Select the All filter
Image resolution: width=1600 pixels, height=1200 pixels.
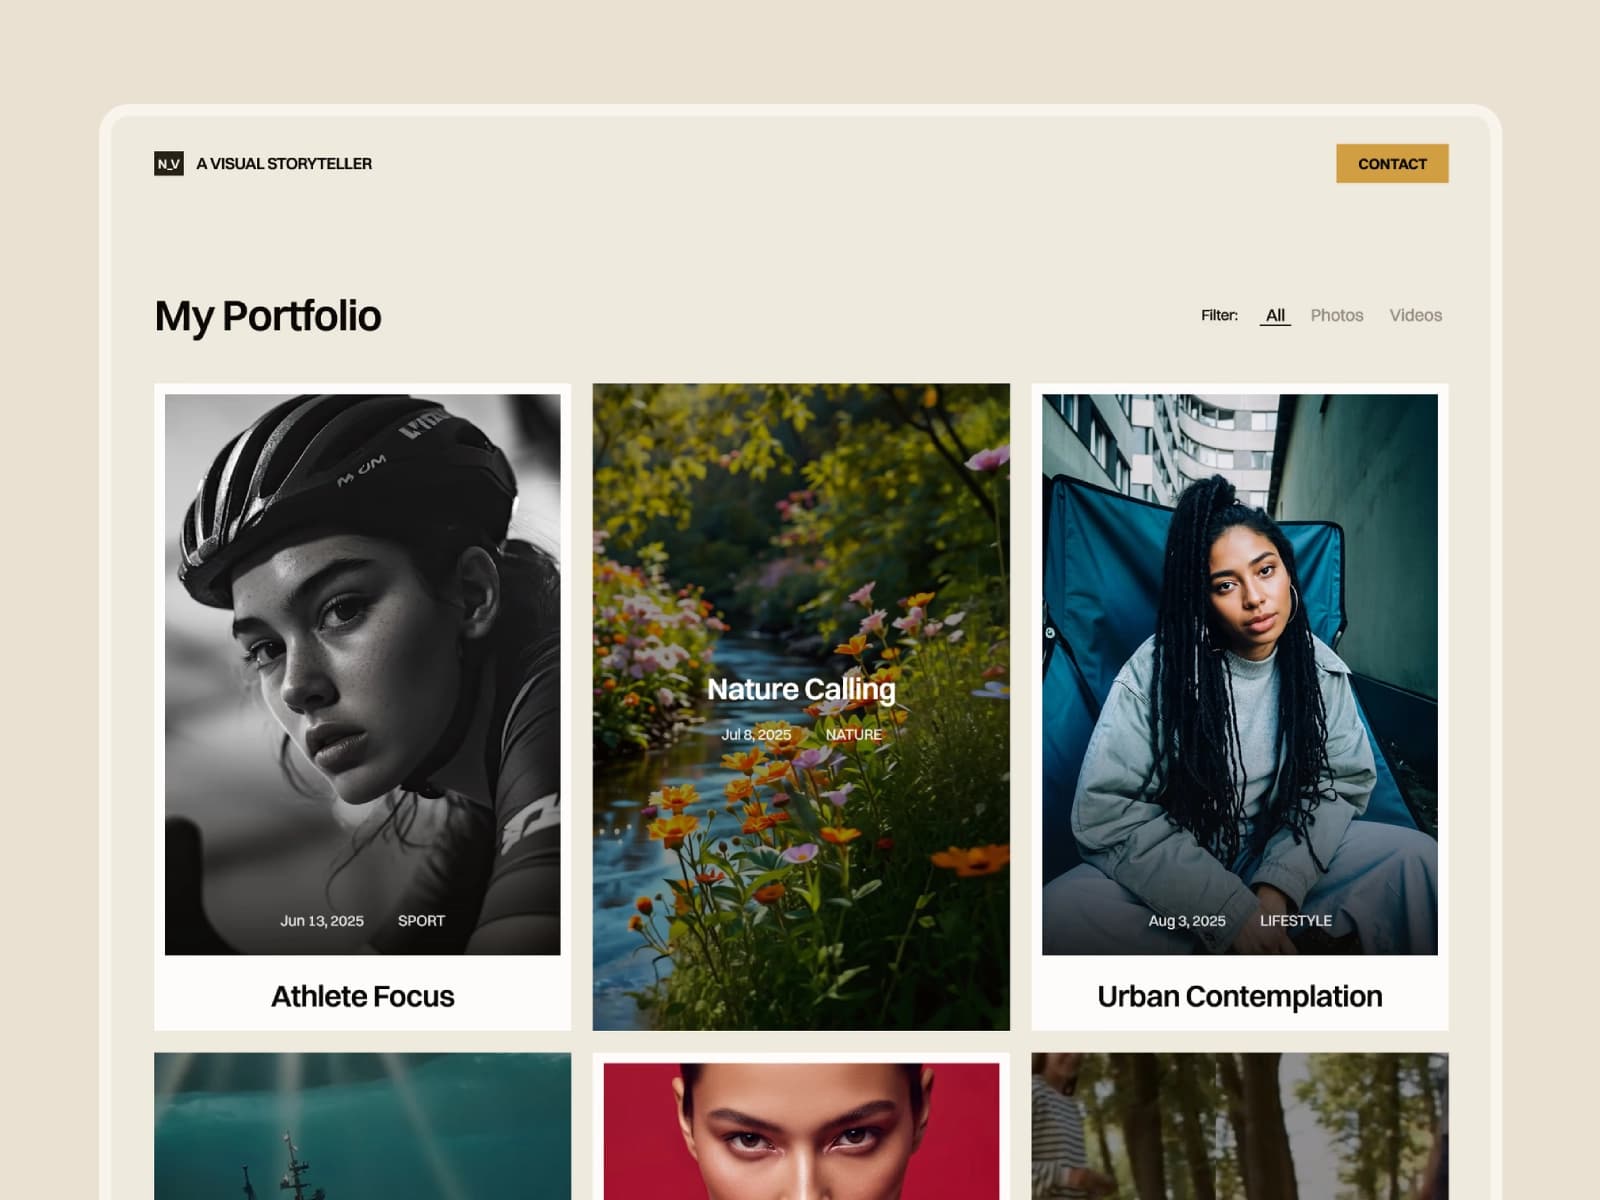(1274, 315)
